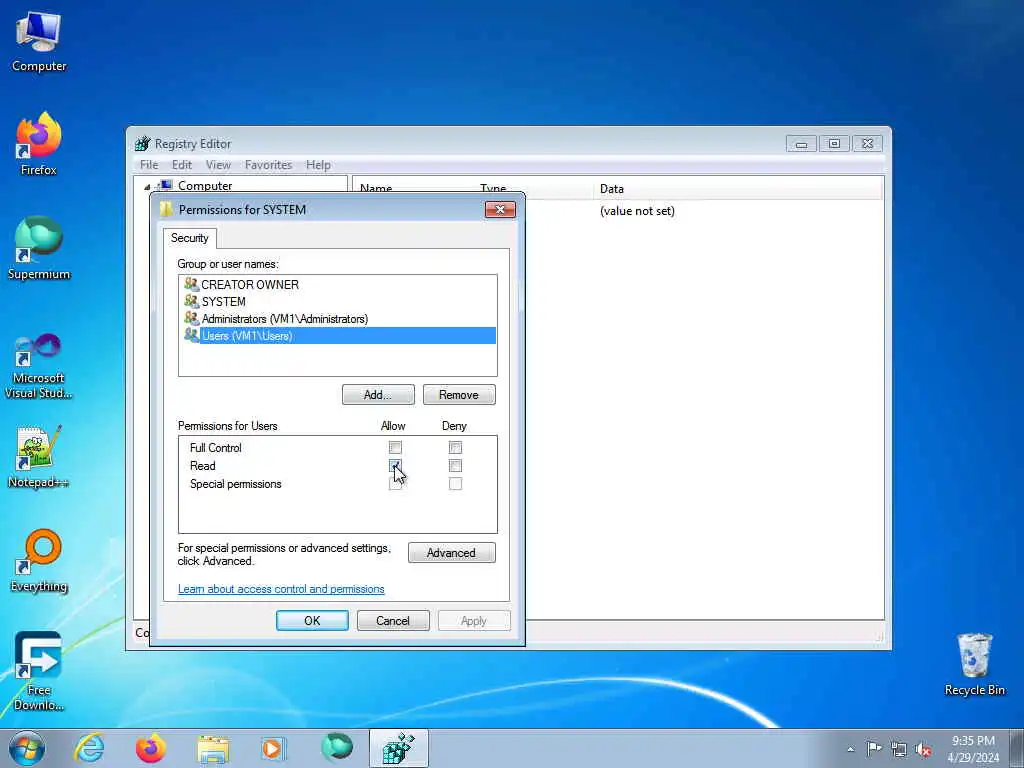Open Supermium from the taskbar
This screenshot has height=768, width=1024.
tap(336, 748)
